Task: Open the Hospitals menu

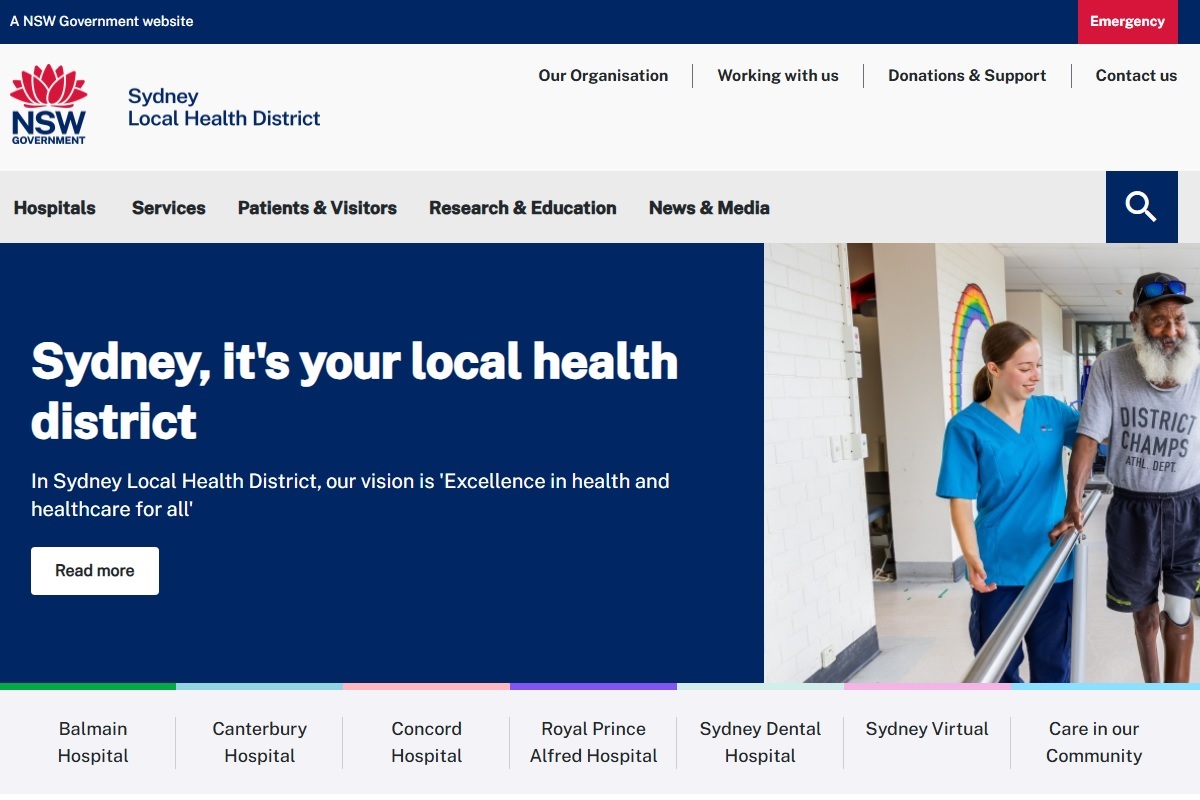Action: 55,208
